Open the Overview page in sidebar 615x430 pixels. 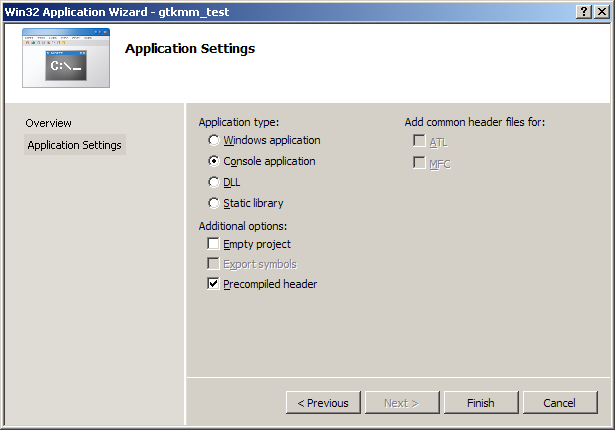click(x=49, y=123)
